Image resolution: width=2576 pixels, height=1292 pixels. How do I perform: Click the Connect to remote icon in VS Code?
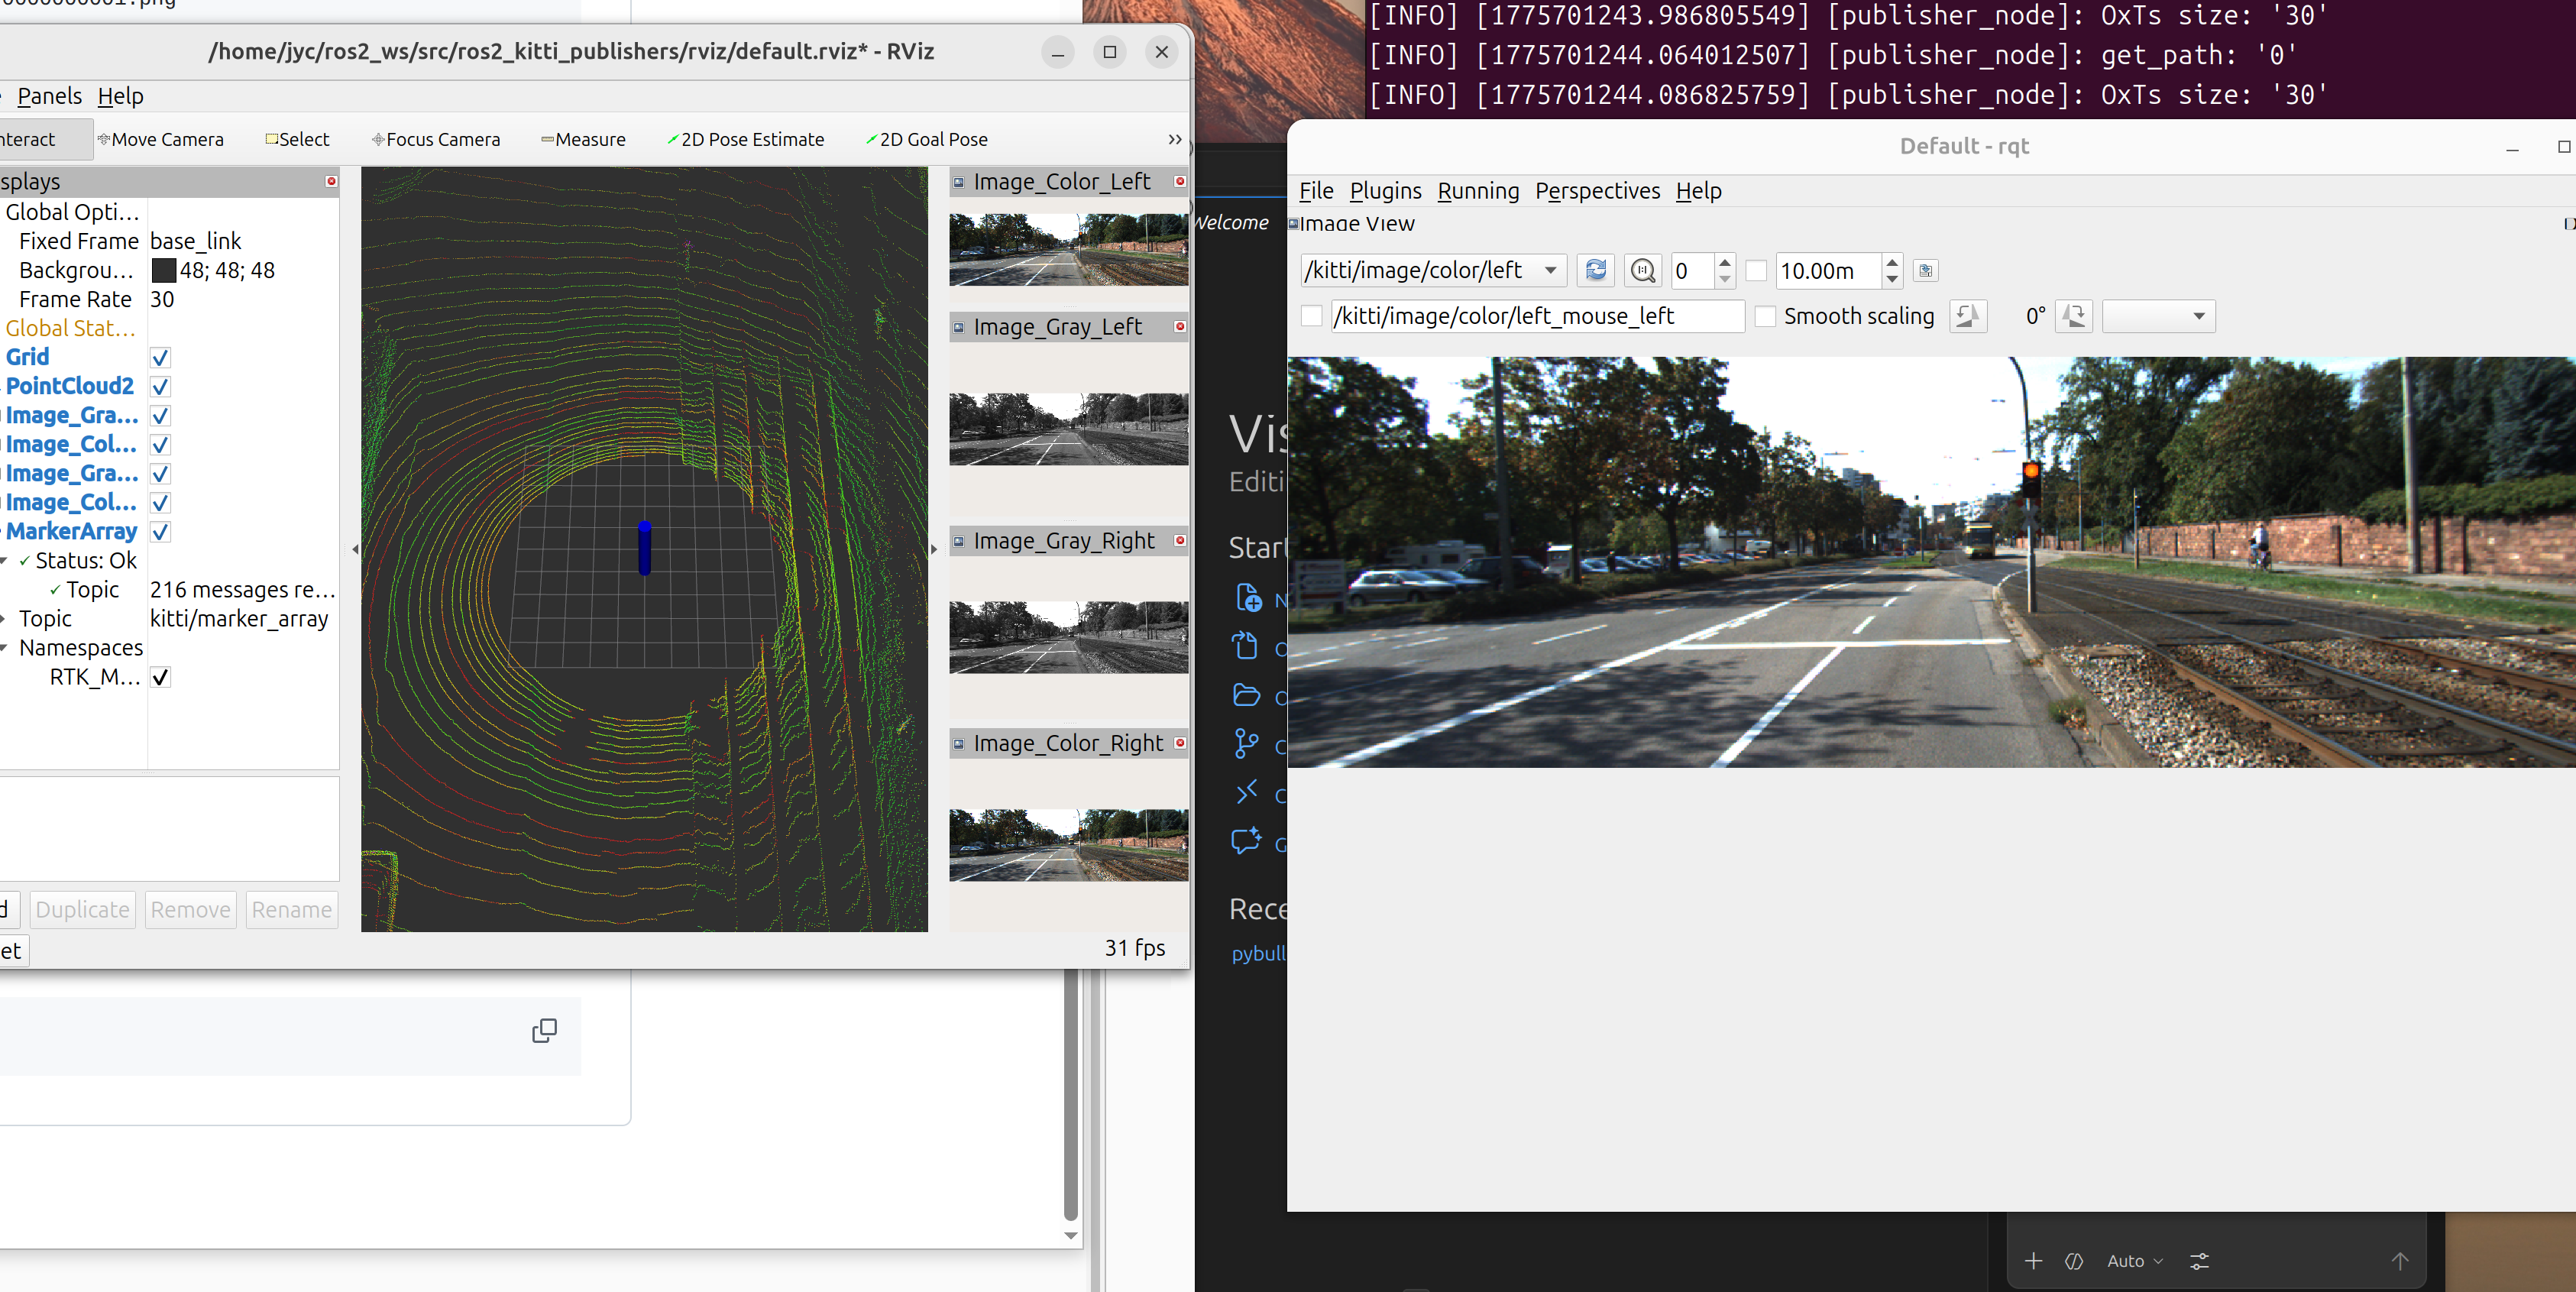coord(1246,792)
